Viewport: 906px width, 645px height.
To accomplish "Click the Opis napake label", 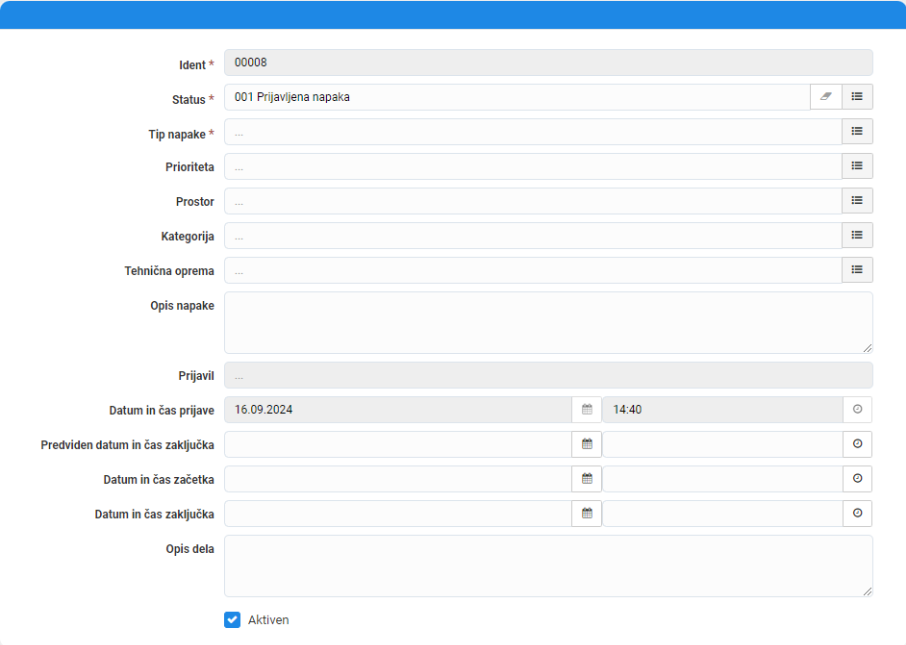I will point(182,305).
